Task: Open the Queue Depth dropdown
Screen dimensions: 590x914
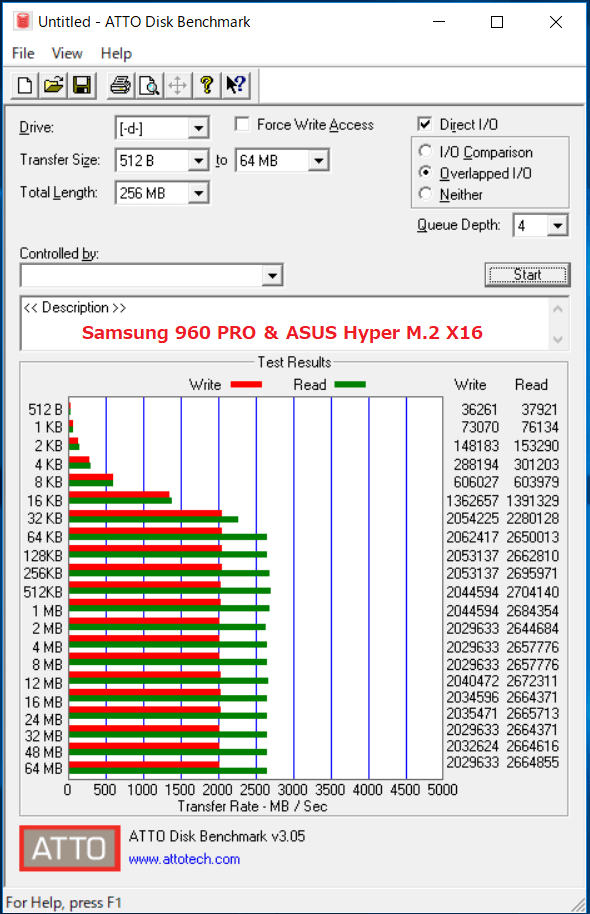Action: point(557,225)
